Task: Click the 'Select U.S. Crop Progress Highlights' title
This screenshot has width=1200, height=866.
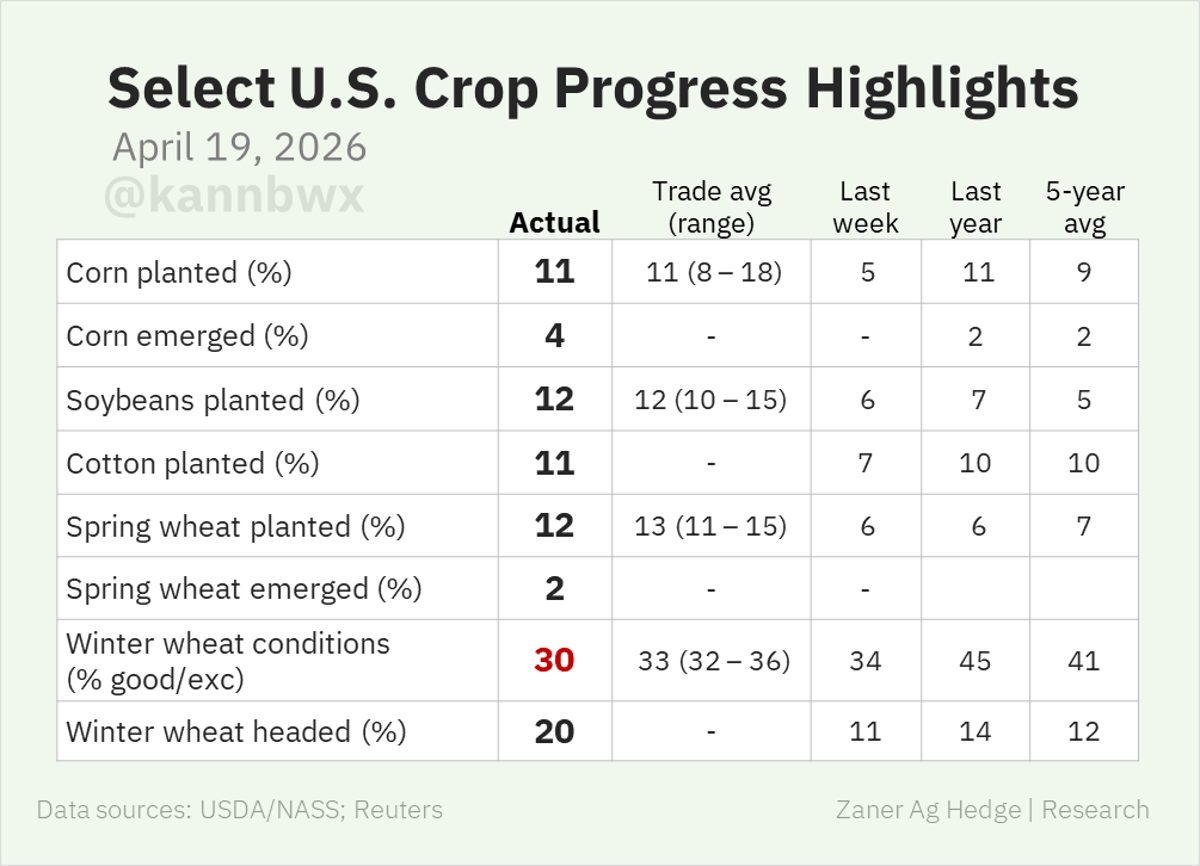Action: click(x=592, y=88)
